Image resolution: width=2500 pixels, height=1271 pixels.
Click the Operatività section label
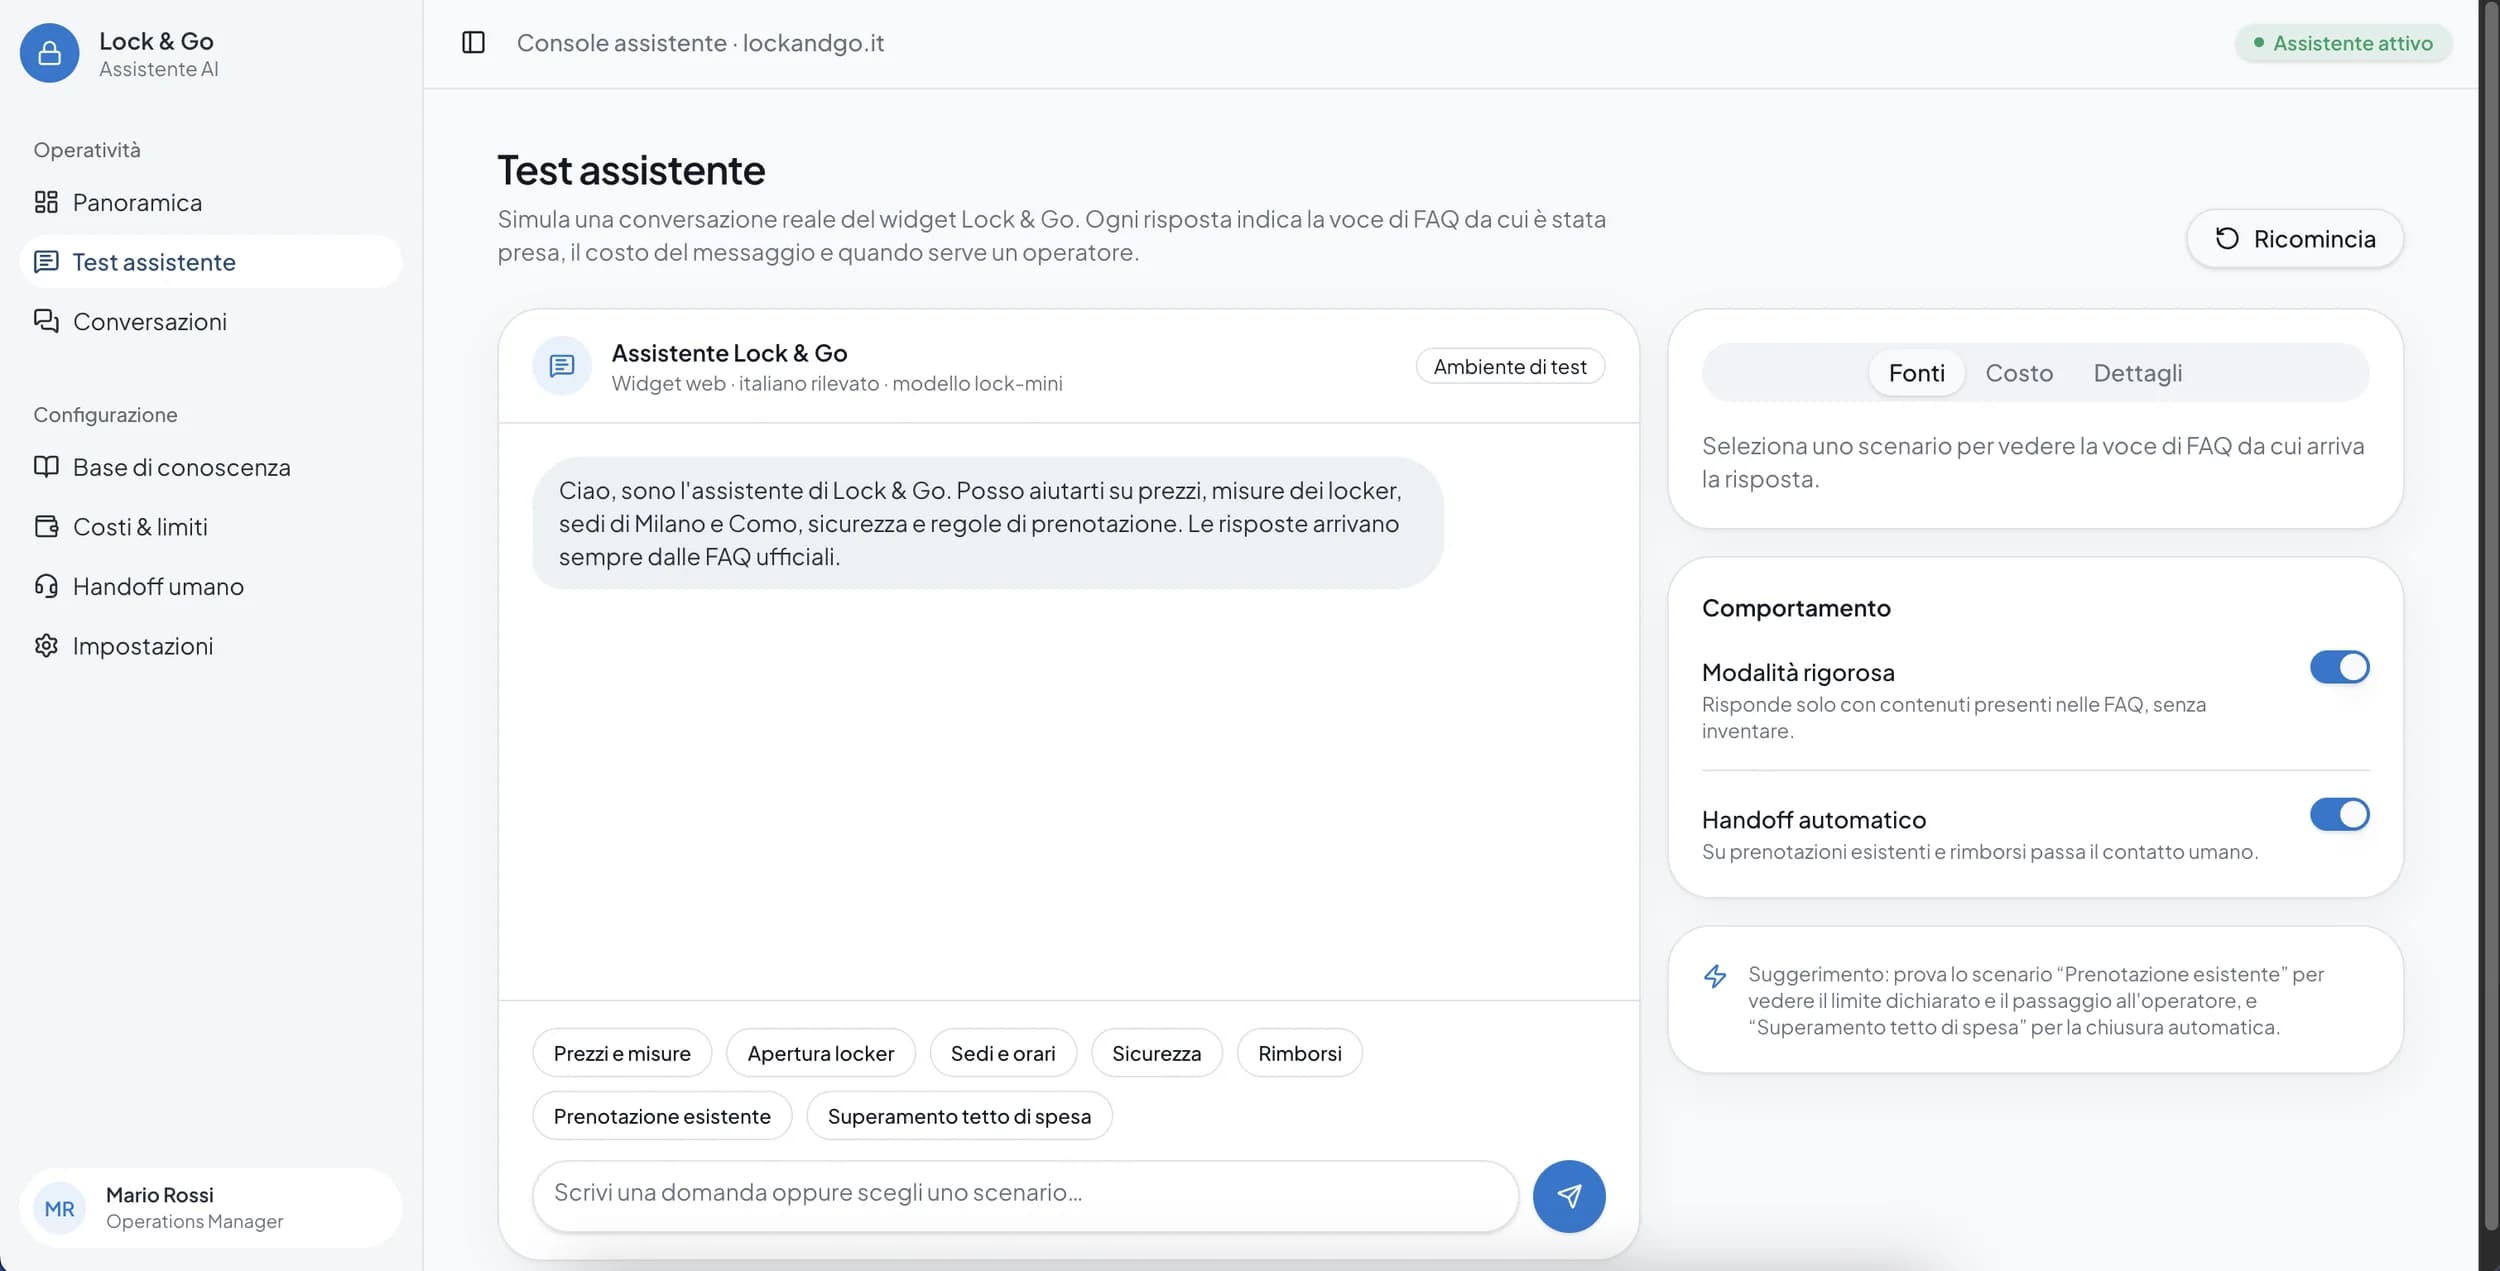[87, 150]
